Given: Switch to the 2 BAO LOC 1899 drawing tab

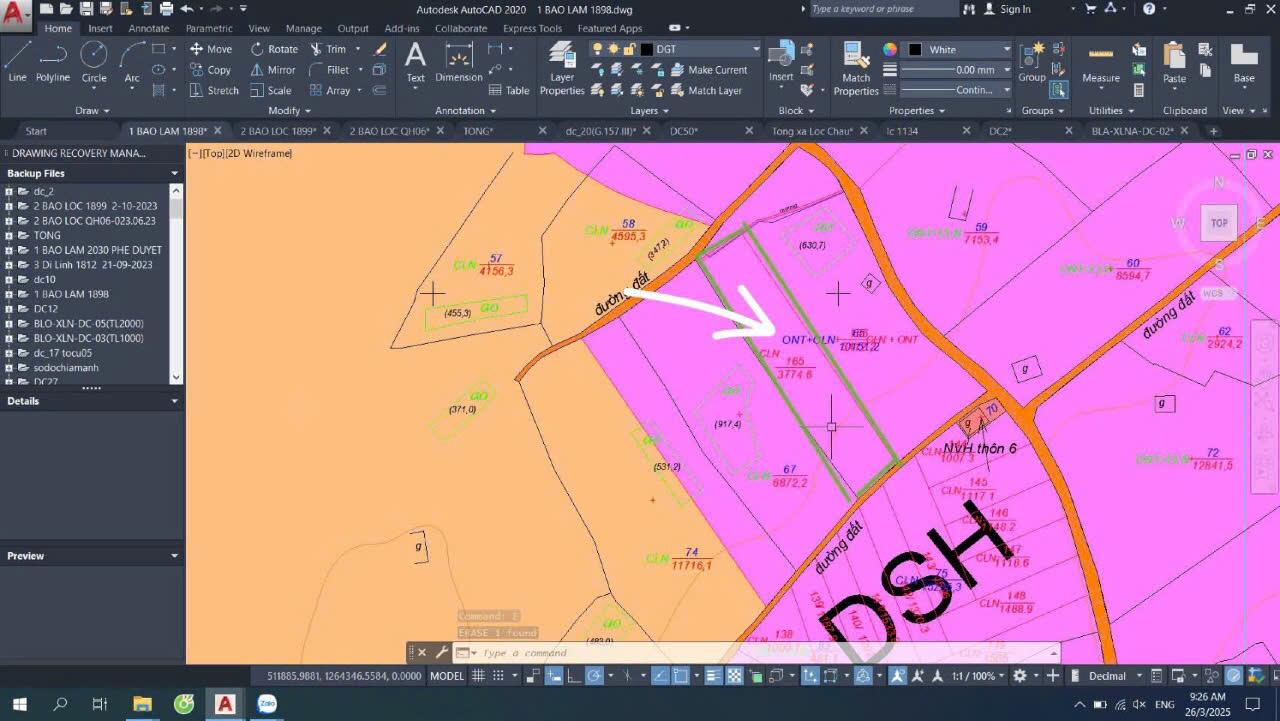Looking at the screenshot, I should pyautogui.click(x=278, y=131).
